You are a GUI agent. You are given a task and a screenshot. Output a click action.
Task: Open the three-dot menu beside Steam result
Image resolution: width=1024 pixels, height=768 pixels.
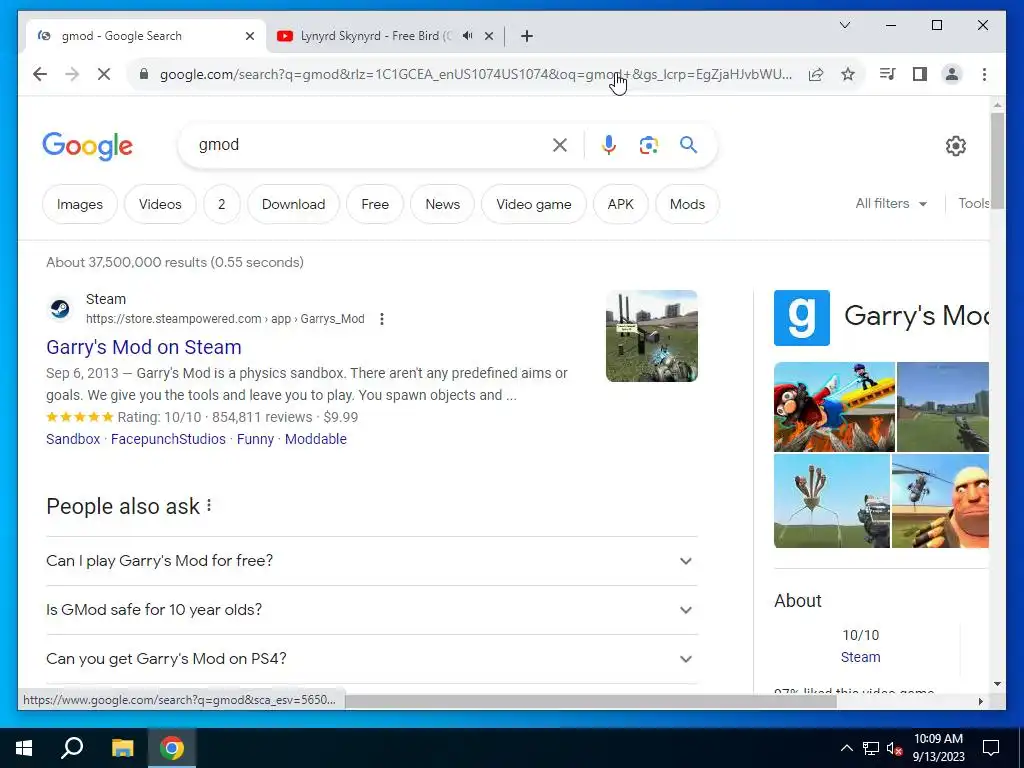[x=382, y=319]
